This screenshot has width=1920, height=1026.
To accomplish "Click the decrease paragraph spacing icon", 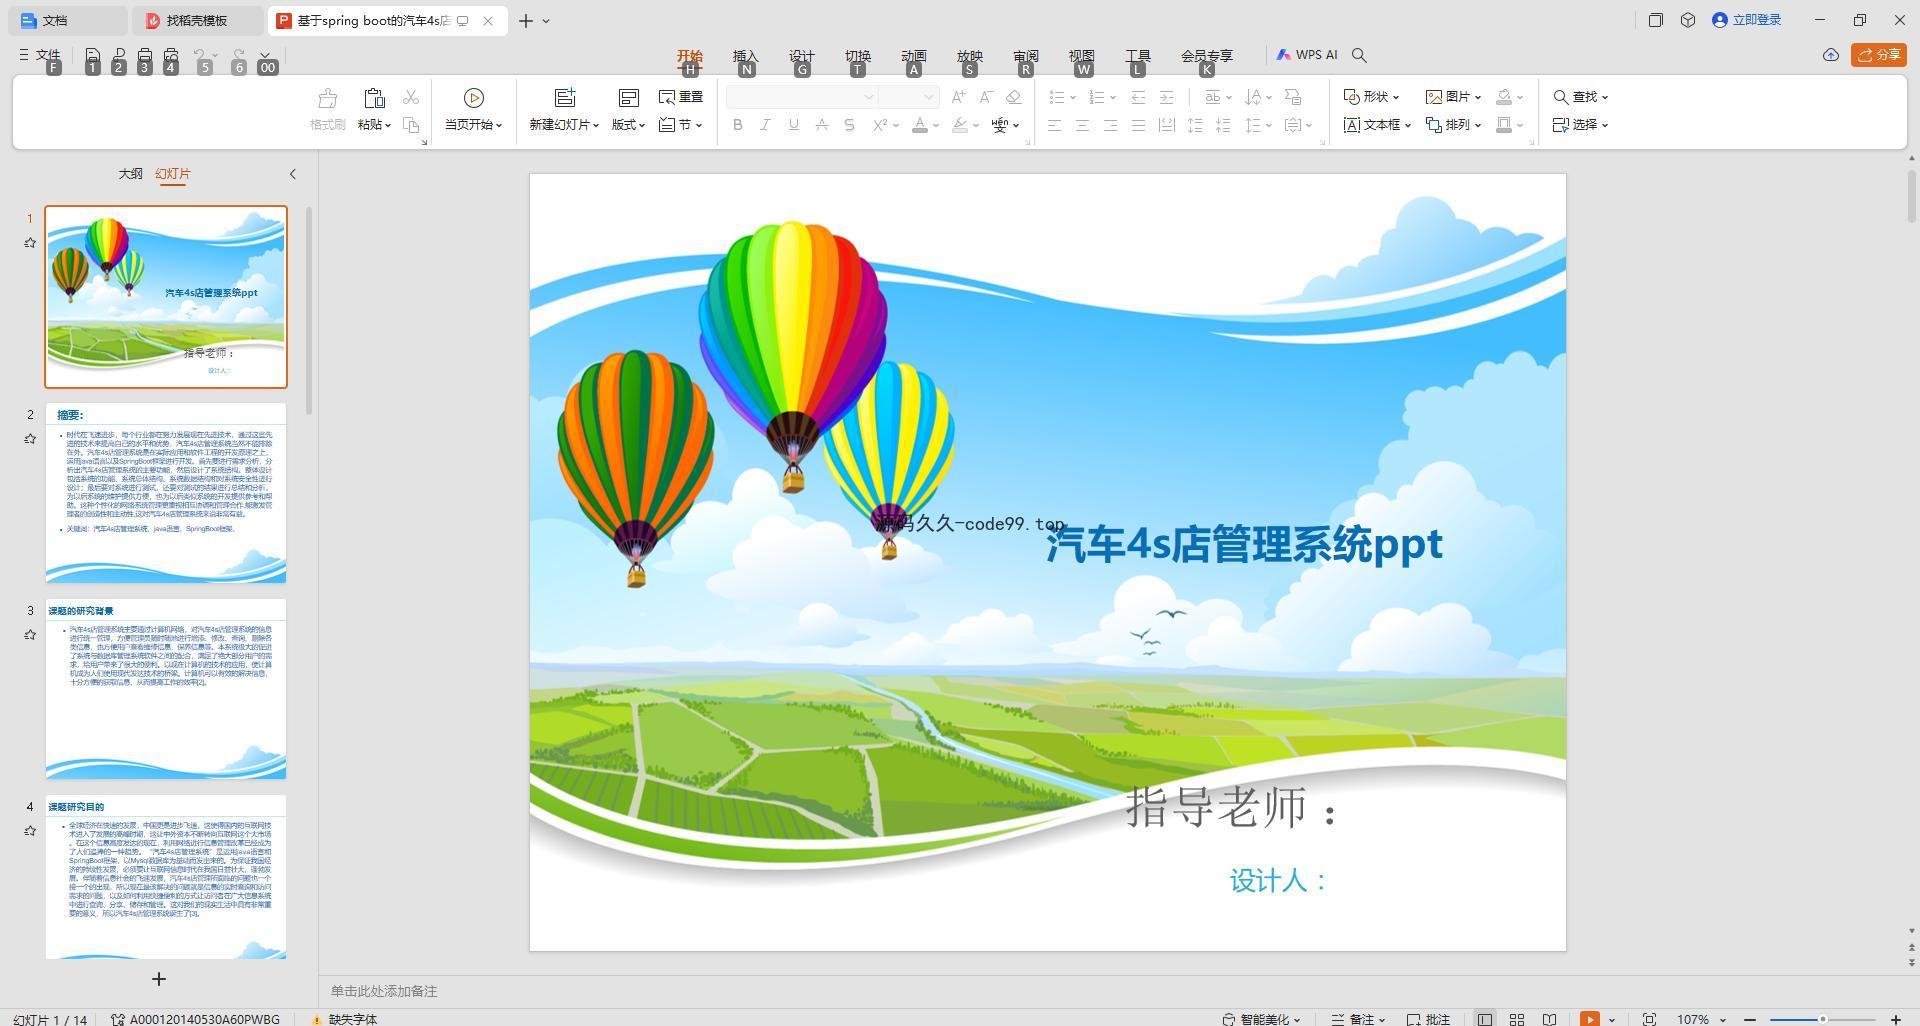I will (1222, 125).
